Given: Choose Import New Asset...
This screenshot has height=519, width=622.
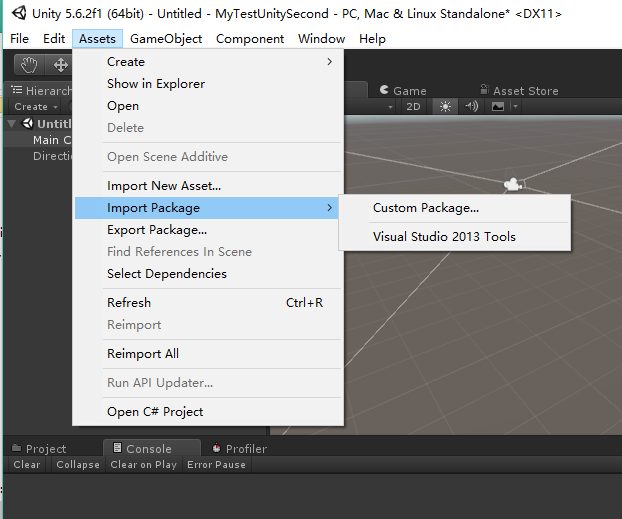Looking at the screenshot, I should tap(208, 186).
